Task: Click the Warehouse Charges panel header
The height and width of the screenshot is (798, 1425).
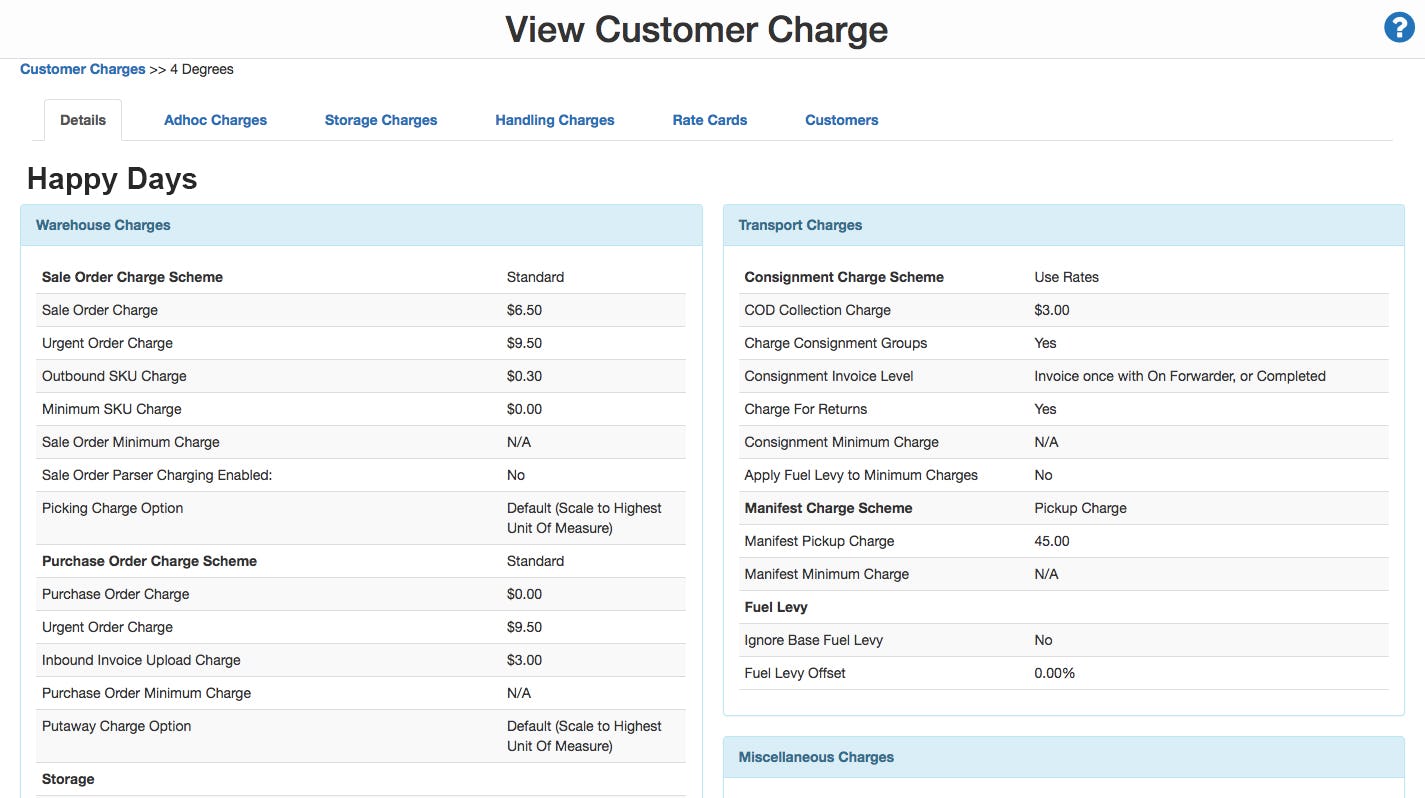Action: (102, 225)
